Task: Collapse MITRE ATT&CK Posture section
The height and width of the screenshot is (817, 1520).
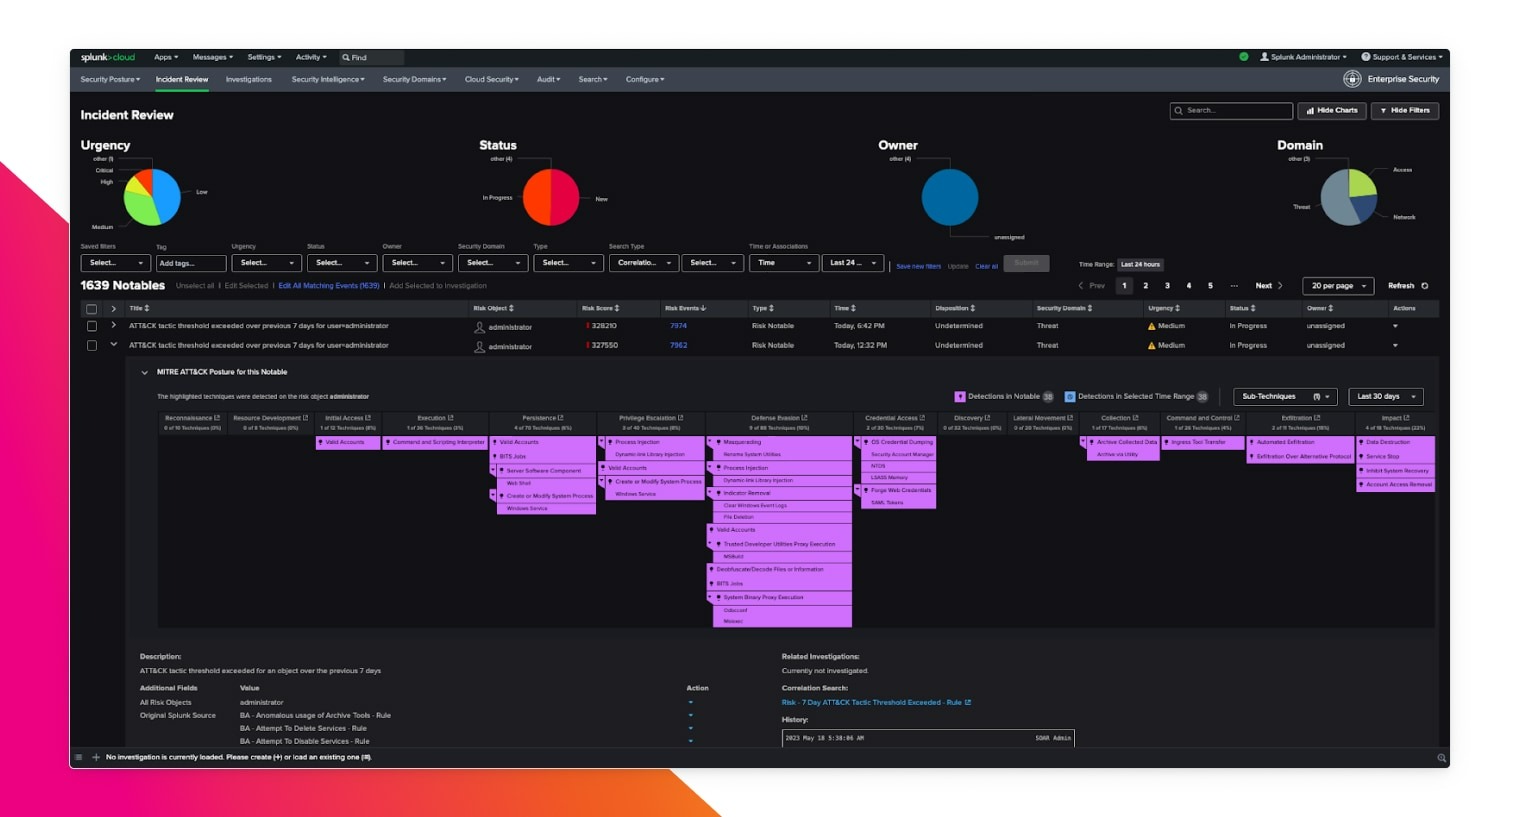Action: [144, 372]
